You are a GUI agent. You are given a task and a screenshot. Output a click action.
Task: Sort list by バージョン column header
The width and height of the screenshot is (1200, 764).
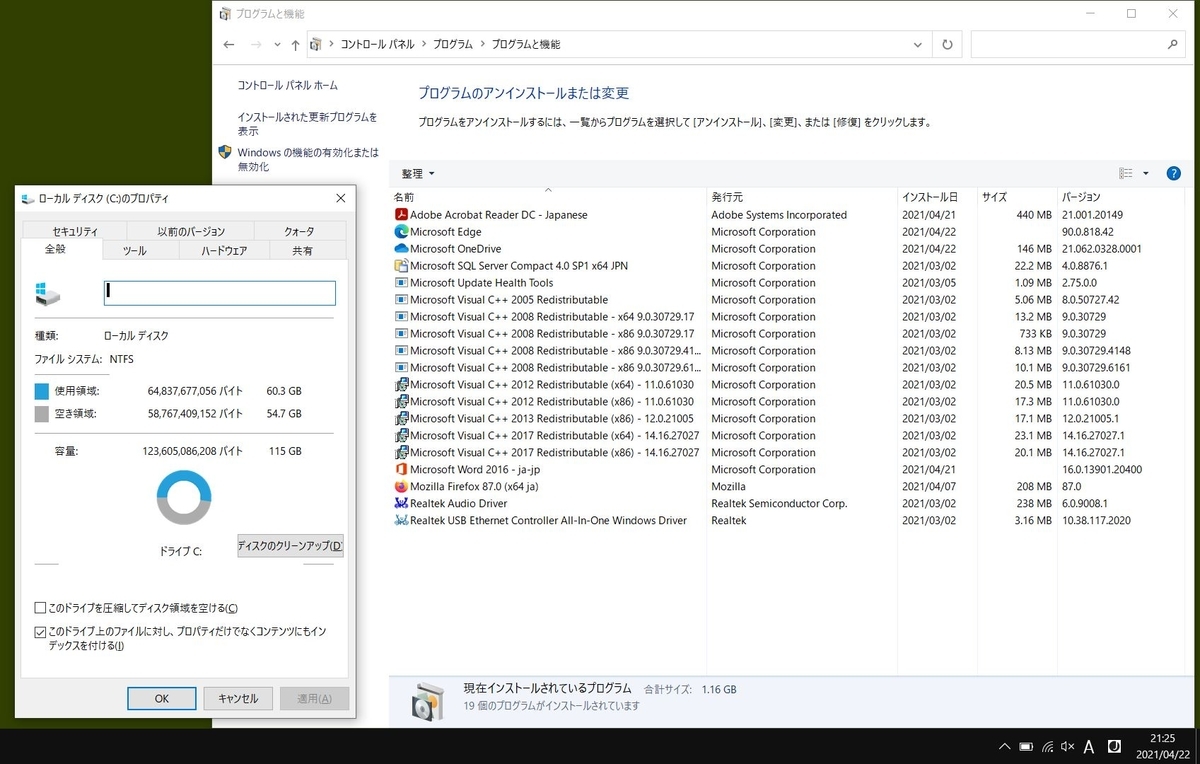tap(1120, 197)
